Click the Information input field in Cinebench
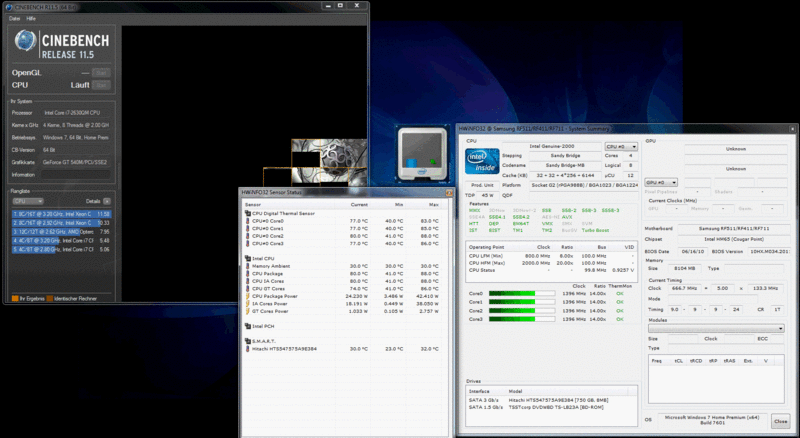Screen dimensions: 800x438 click(x=76, y=175)
